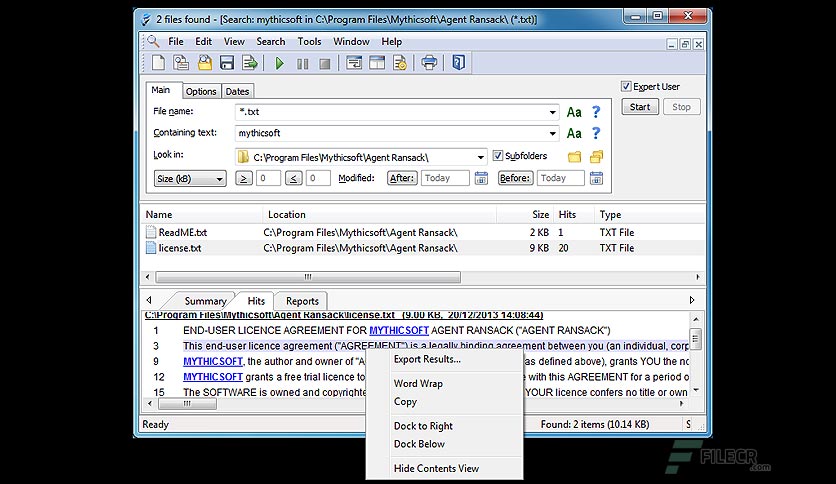Toggle case sensitivity Aa for Containing text

[x=574, y=133]
